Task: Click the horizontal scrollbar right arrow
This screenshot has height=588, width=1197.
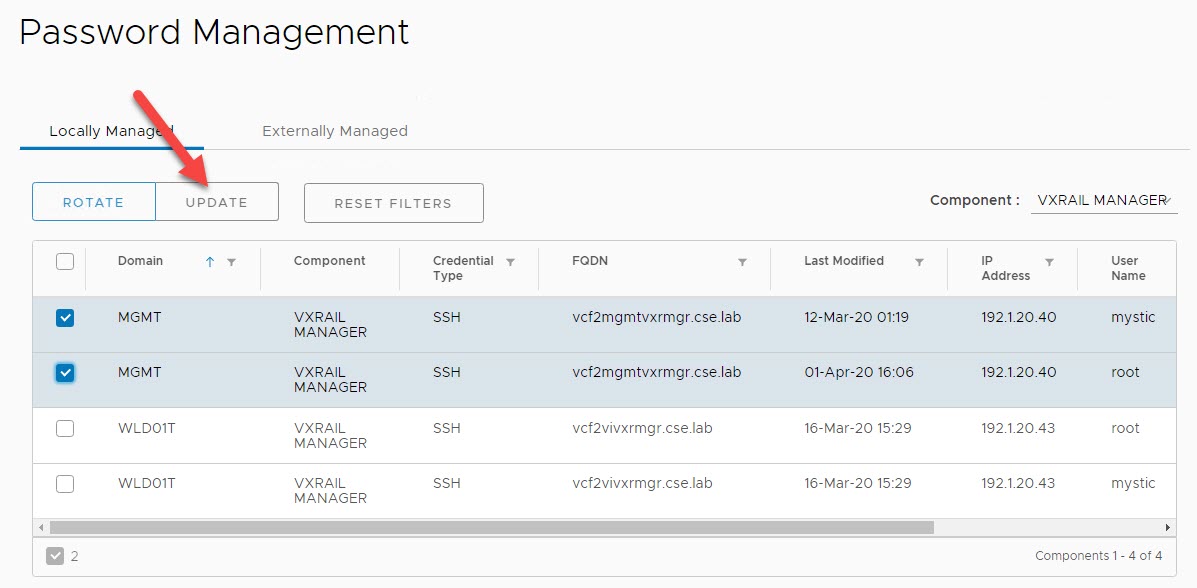Action: (1167, 527)
